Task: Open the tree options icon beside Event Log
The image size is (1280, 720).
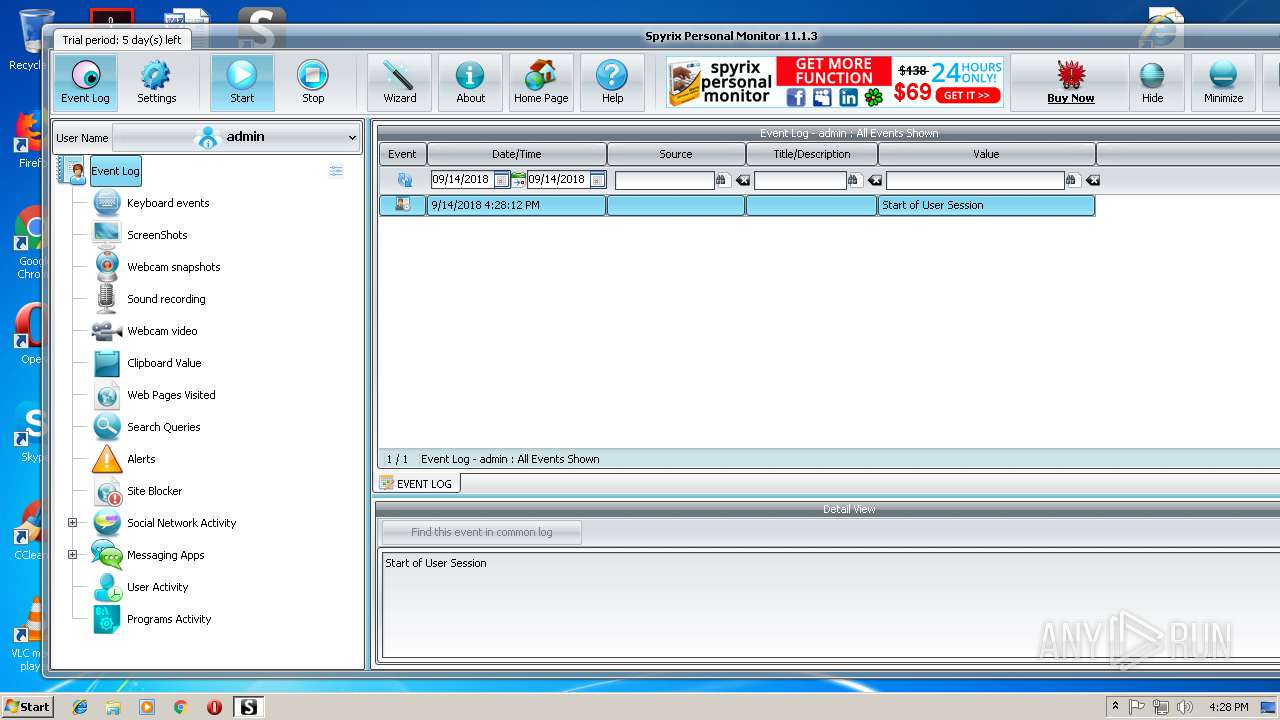Action: (336, 171)
